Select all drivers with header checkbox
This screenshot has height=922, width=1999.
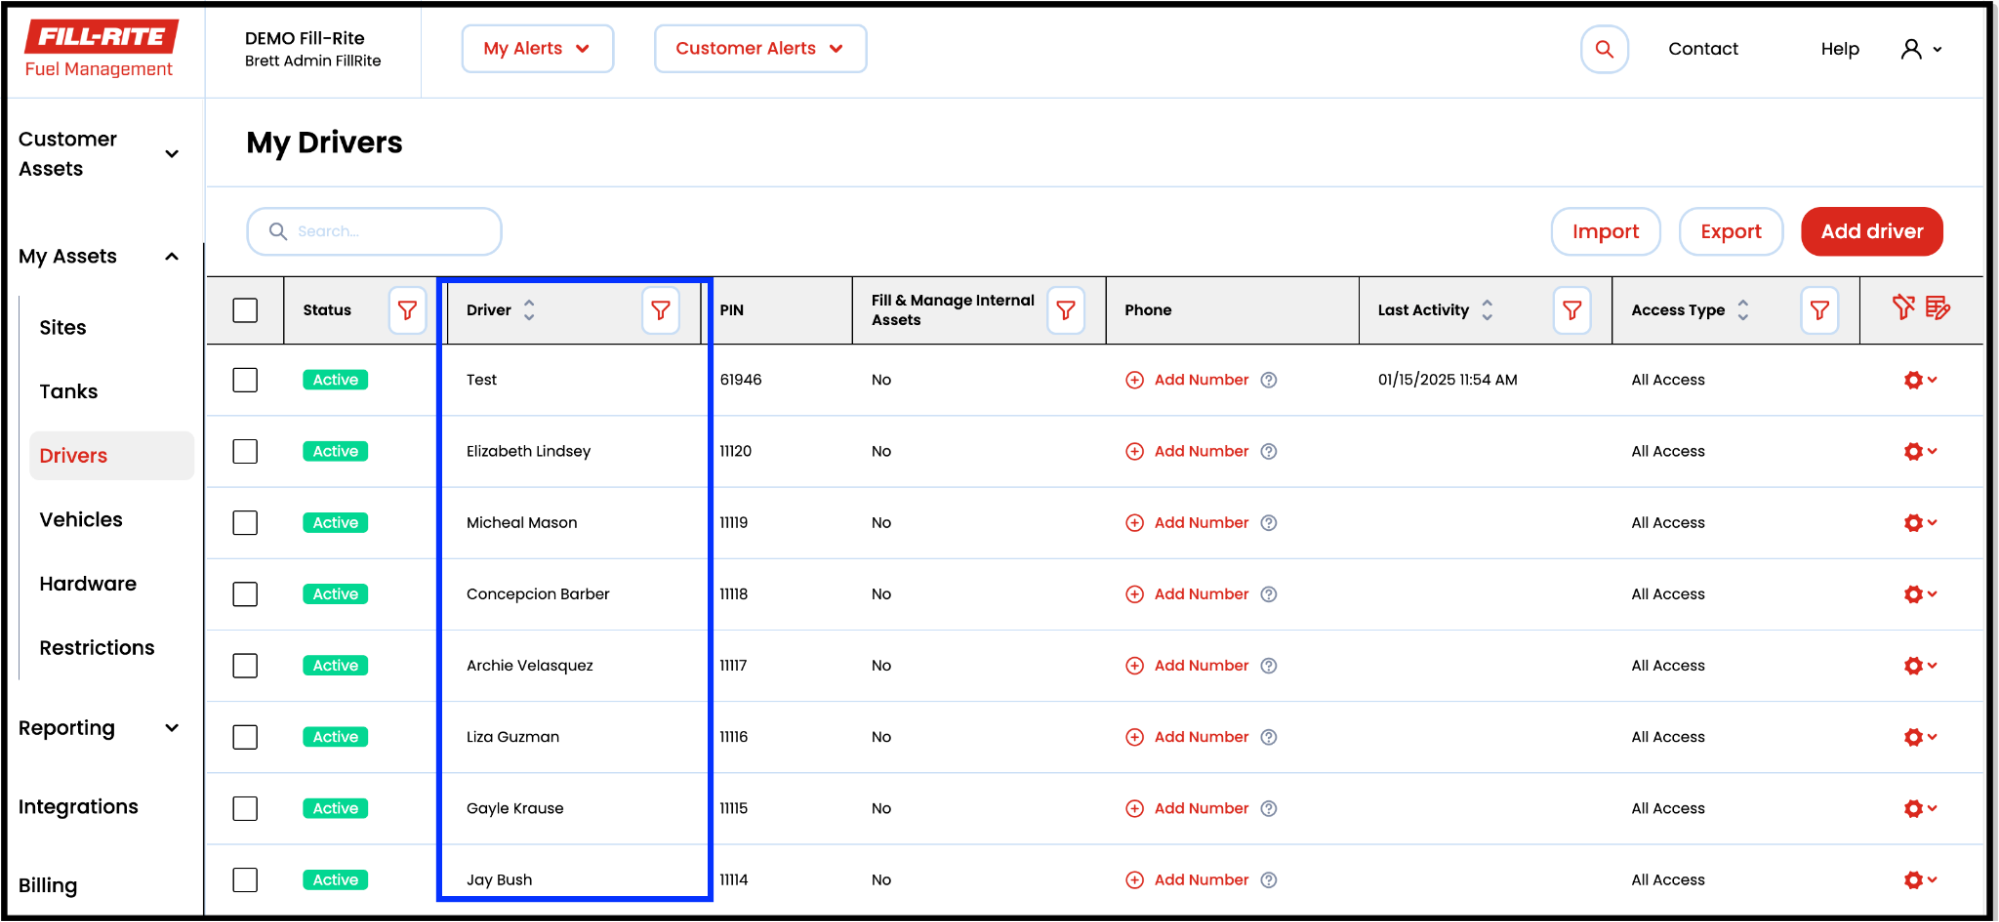pos(245,310)
